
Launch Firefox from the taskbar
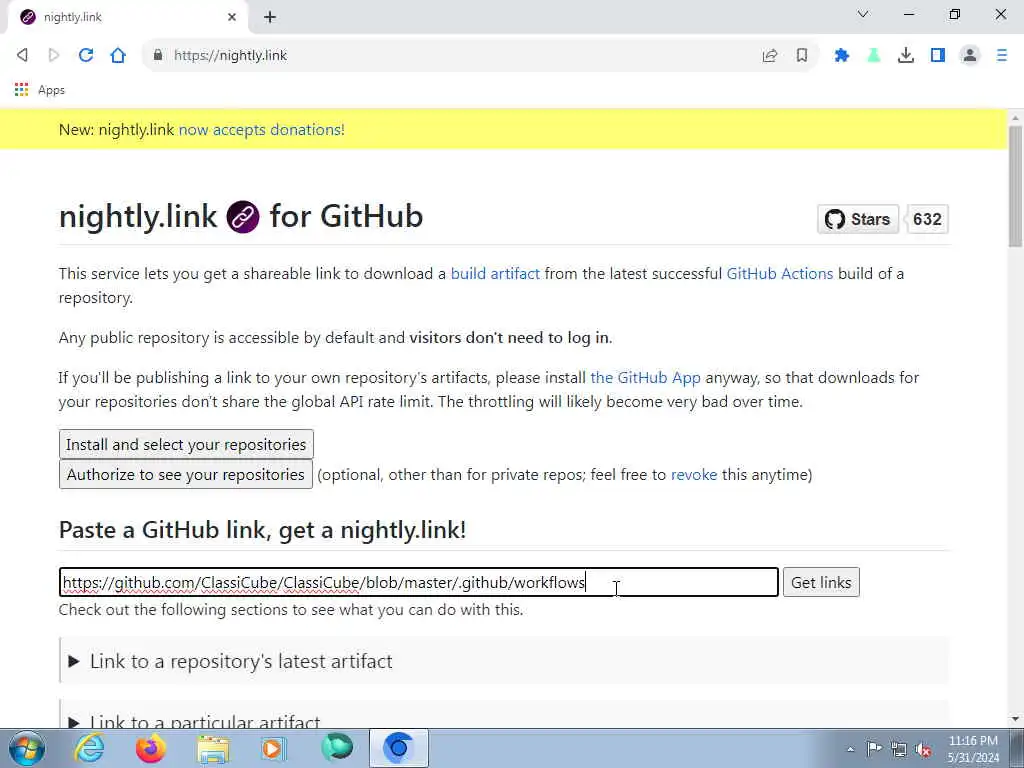point(150,748)
